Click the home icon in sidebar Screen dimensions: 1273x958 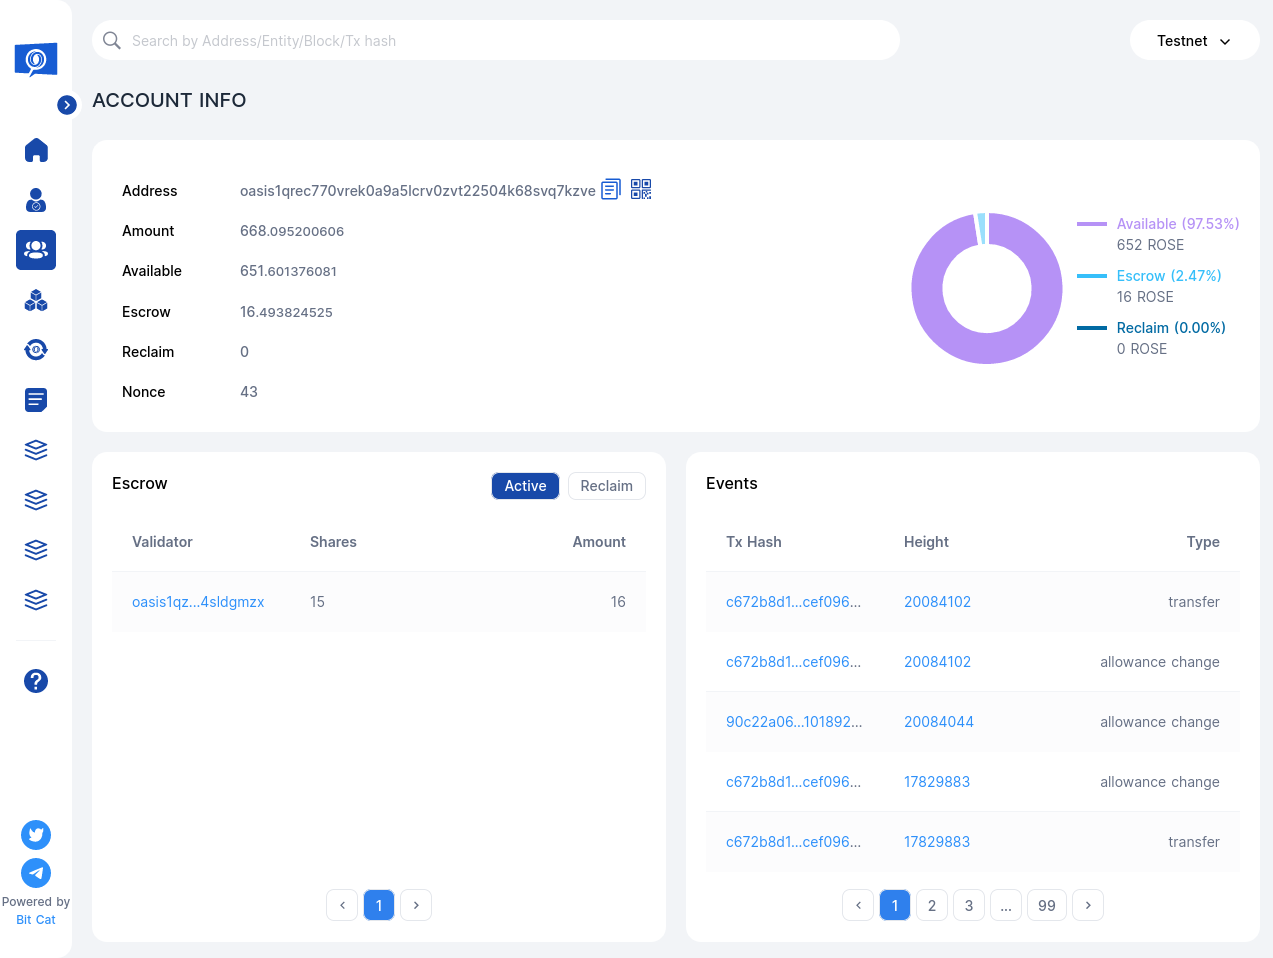(36, 150)
